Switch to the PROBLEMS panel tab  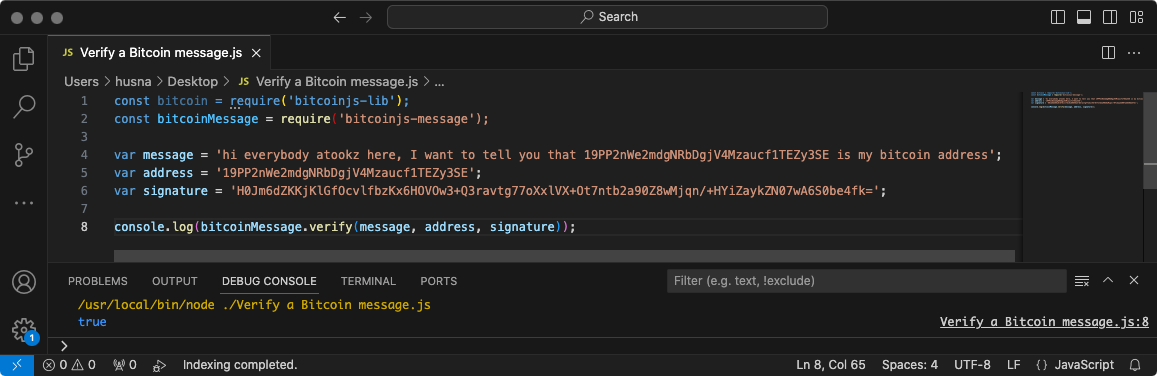[x=97, y=281]
